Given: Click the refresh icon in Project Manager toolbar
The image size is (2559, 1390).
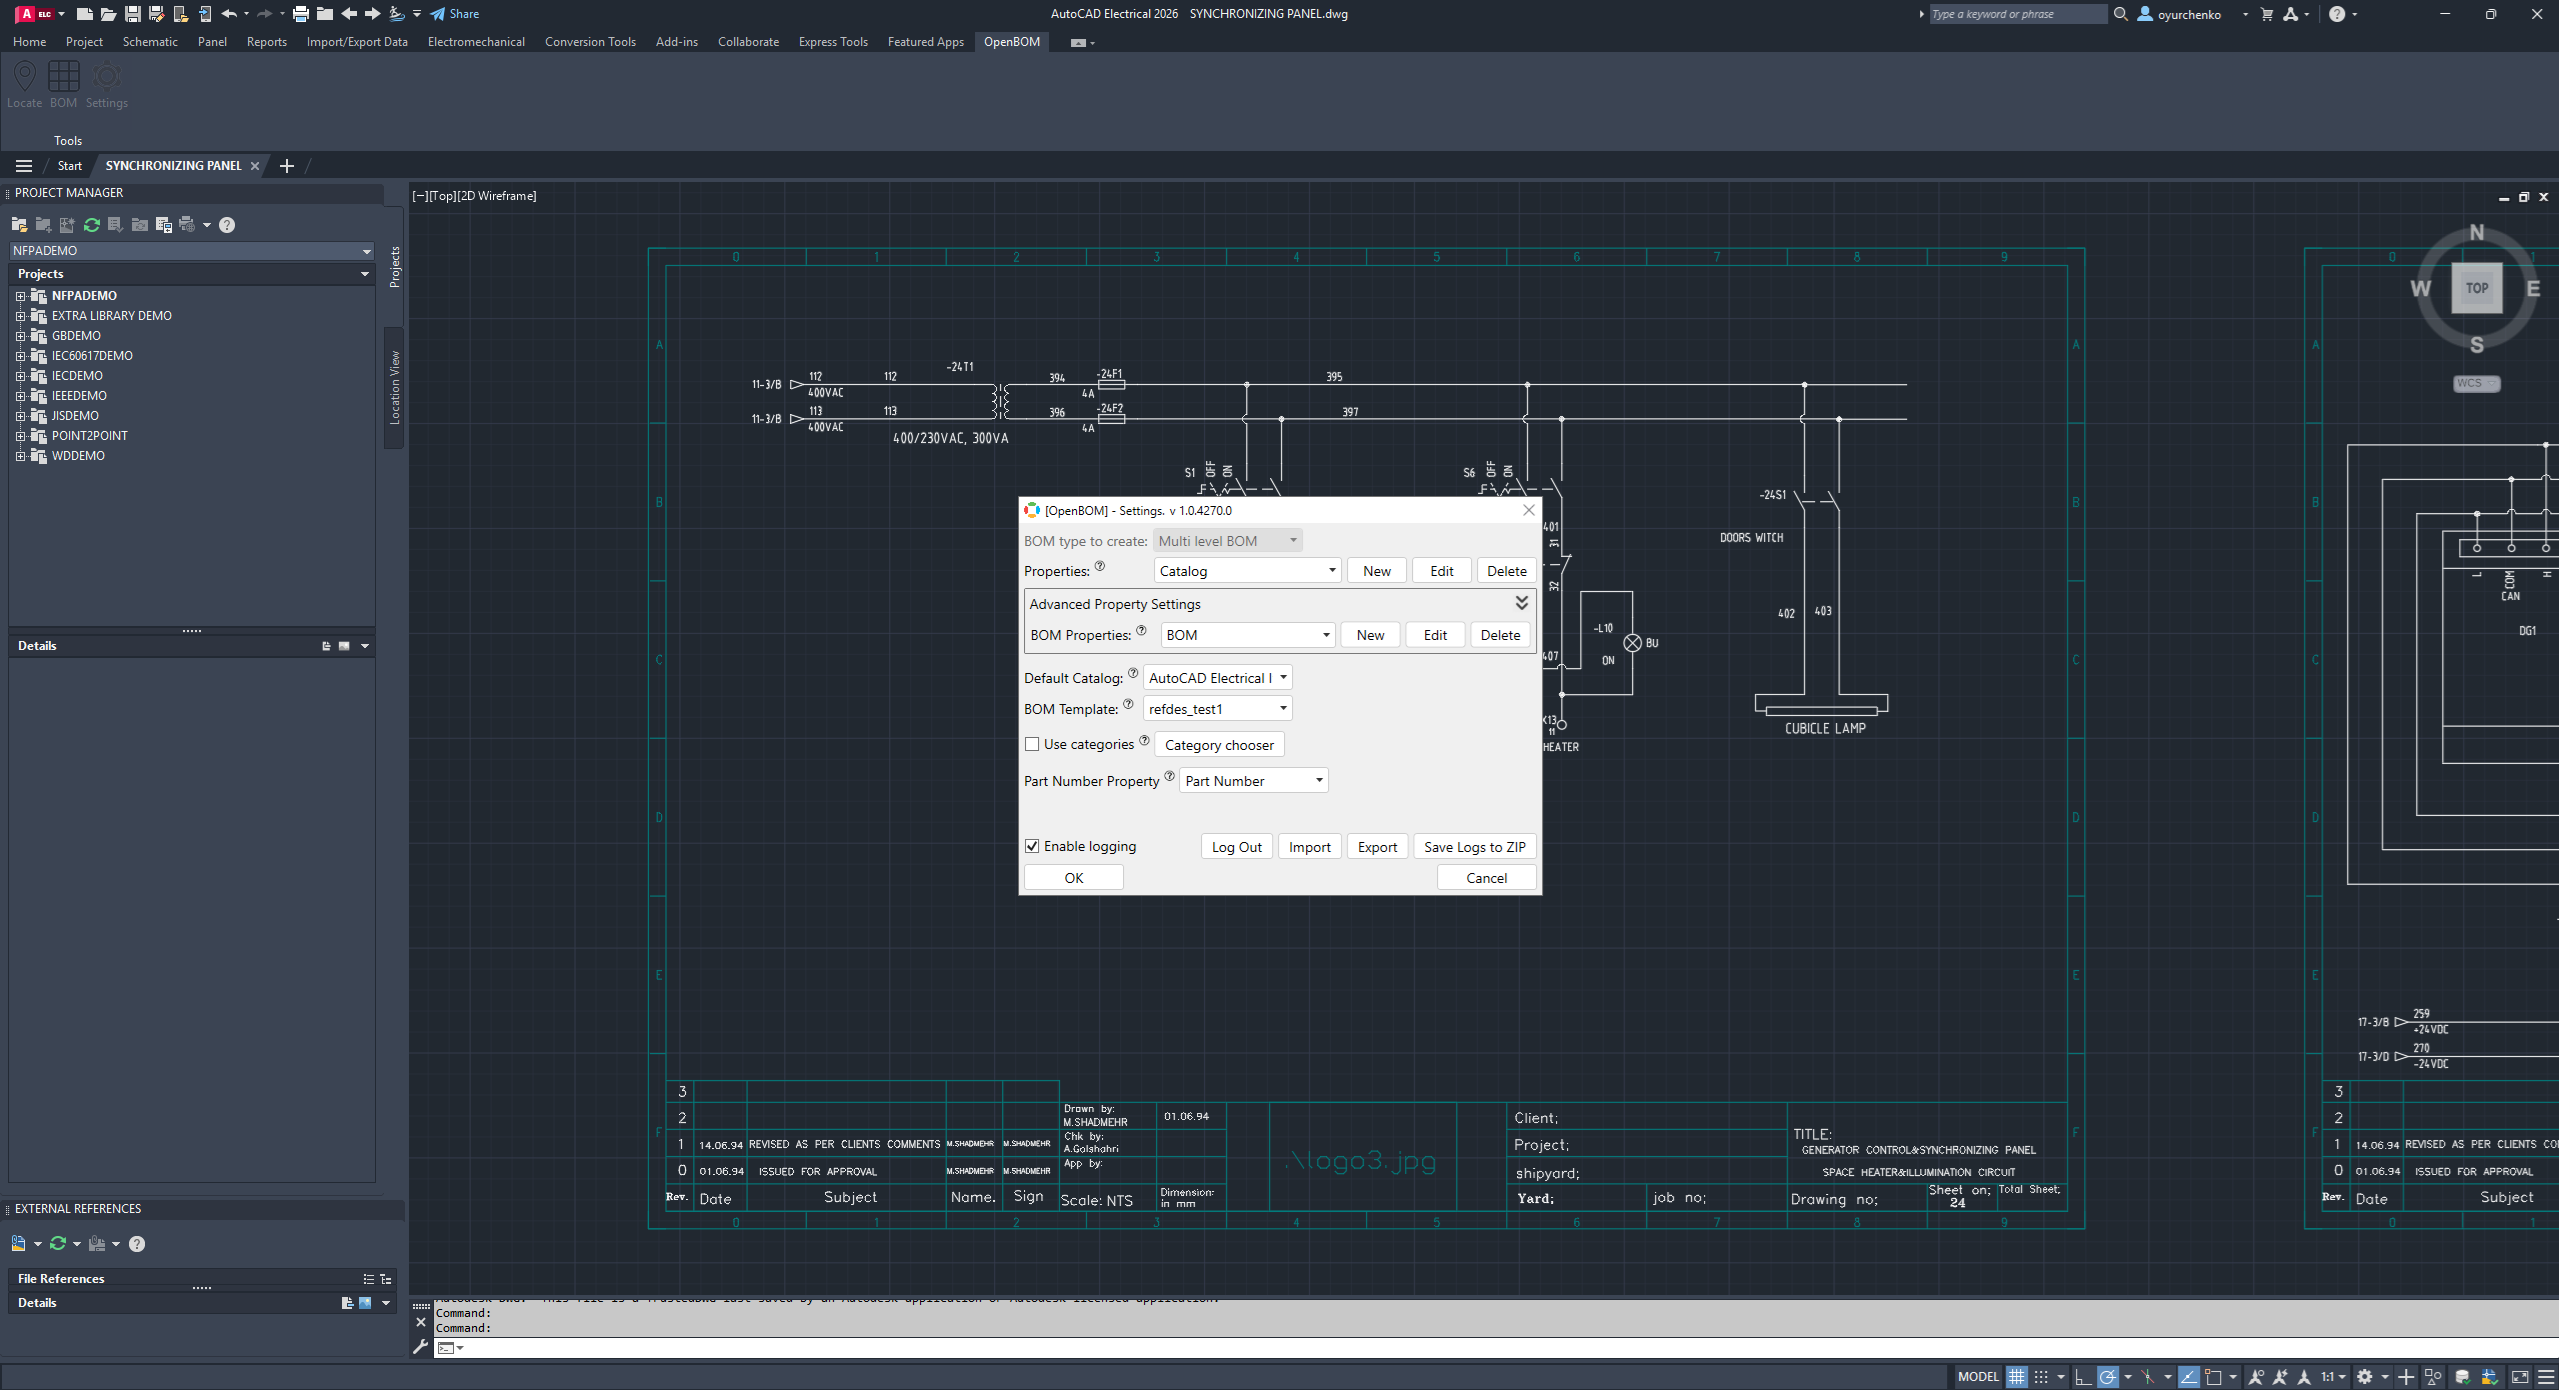Looking at the screenshot, I should point(92,225).
